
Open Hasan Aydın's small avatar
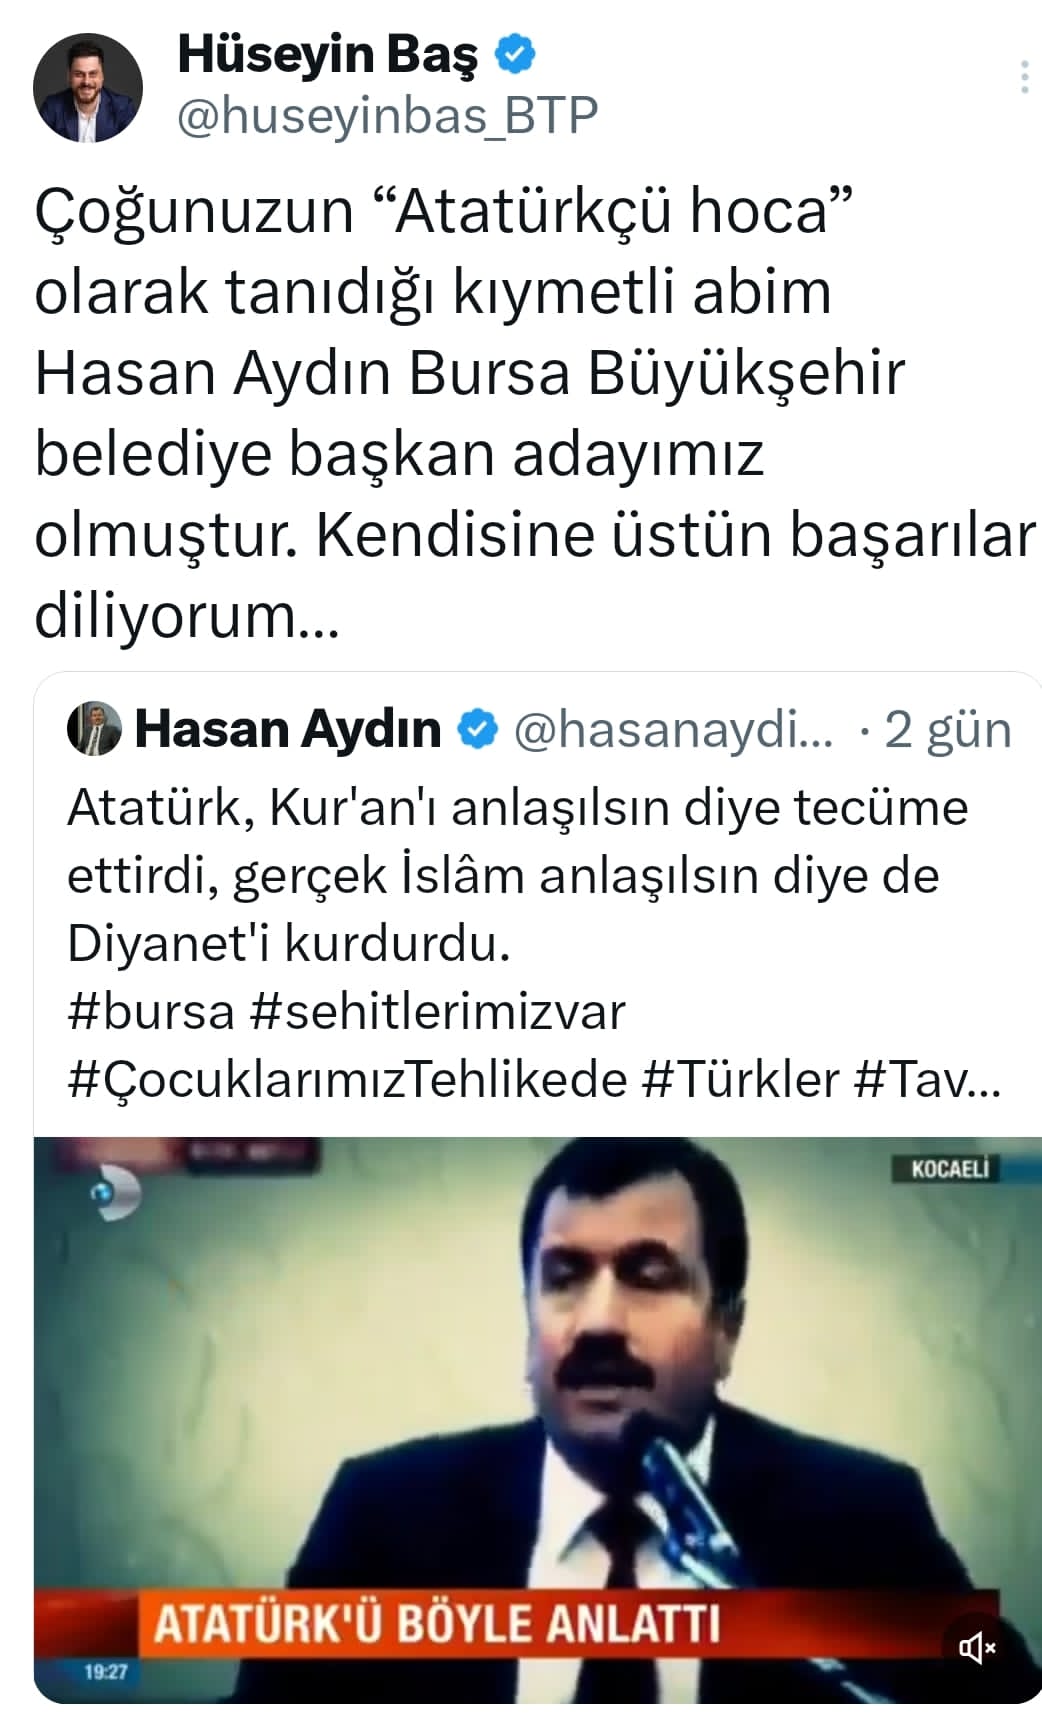pos(94,728)
